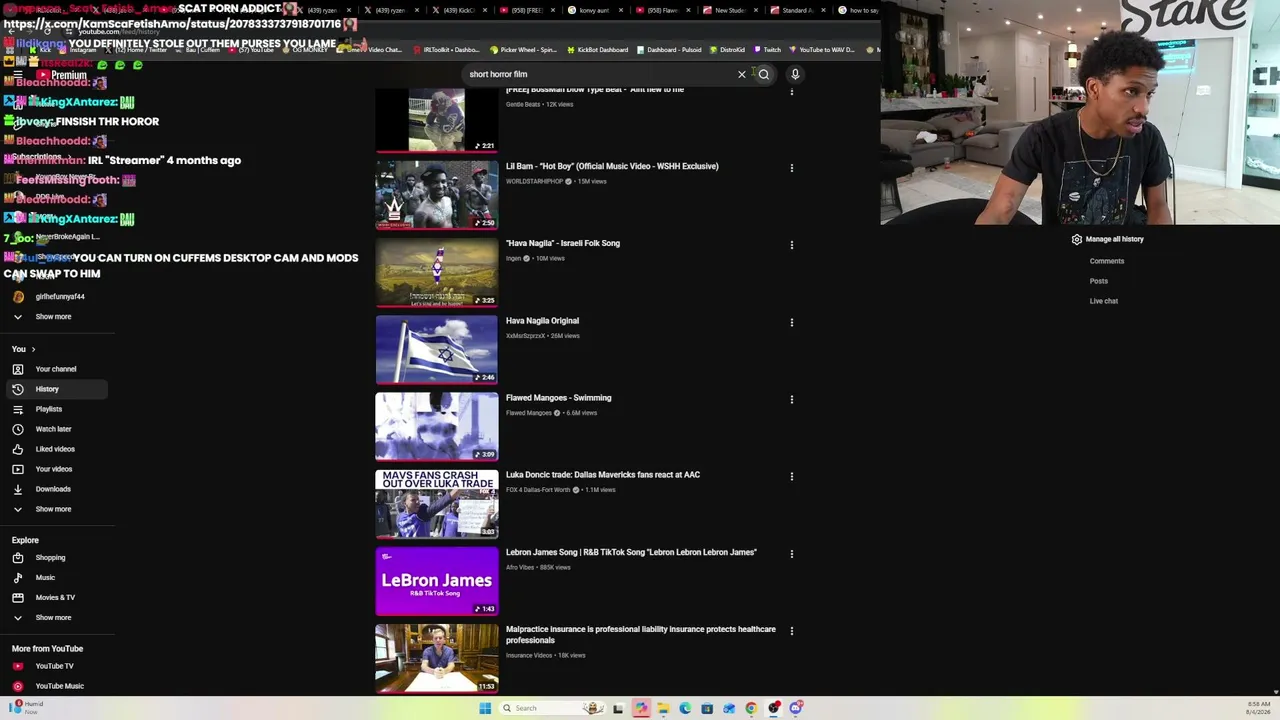The width and height of the screenshot is (1280, 720).
Task: Play the LeBron James purple thumbnail
Action: tap(437, 581)
